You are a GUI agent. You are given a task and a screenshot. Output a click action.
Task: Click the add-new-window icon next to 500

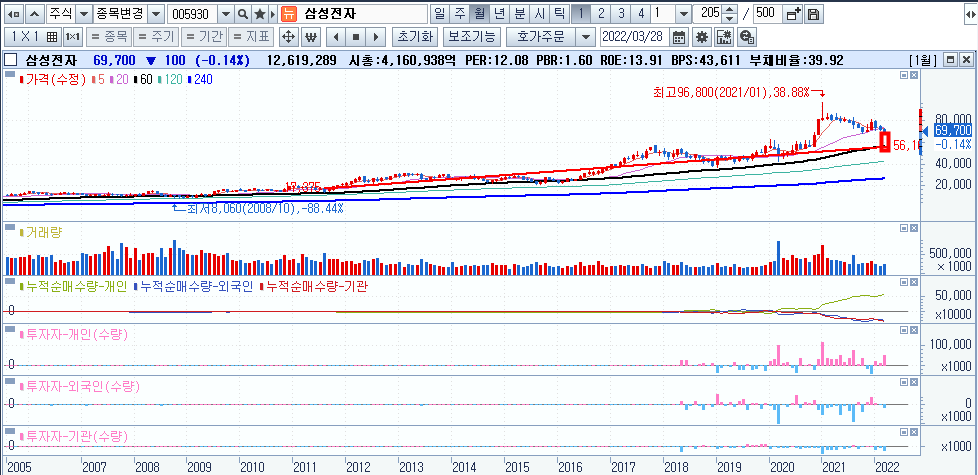coord(793,14)
